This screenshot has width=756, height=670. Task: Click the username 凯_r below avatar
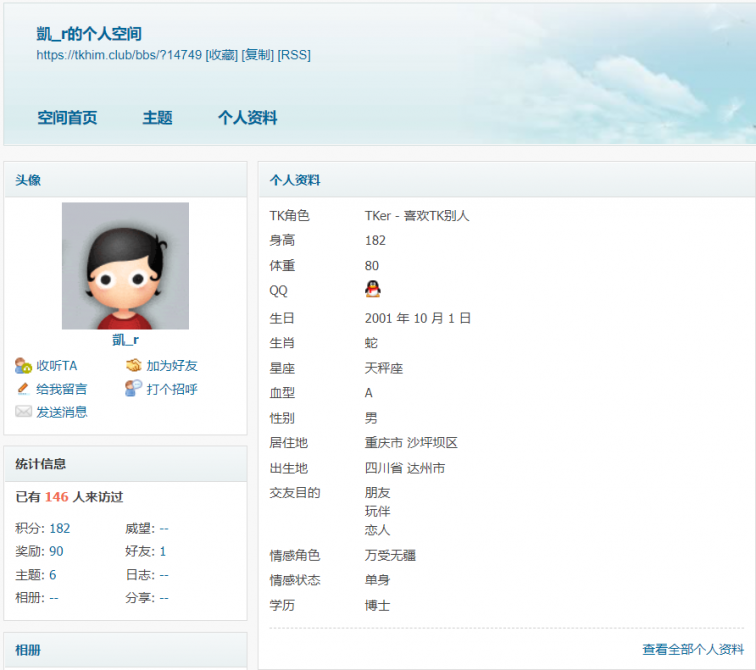click(125, 340)
